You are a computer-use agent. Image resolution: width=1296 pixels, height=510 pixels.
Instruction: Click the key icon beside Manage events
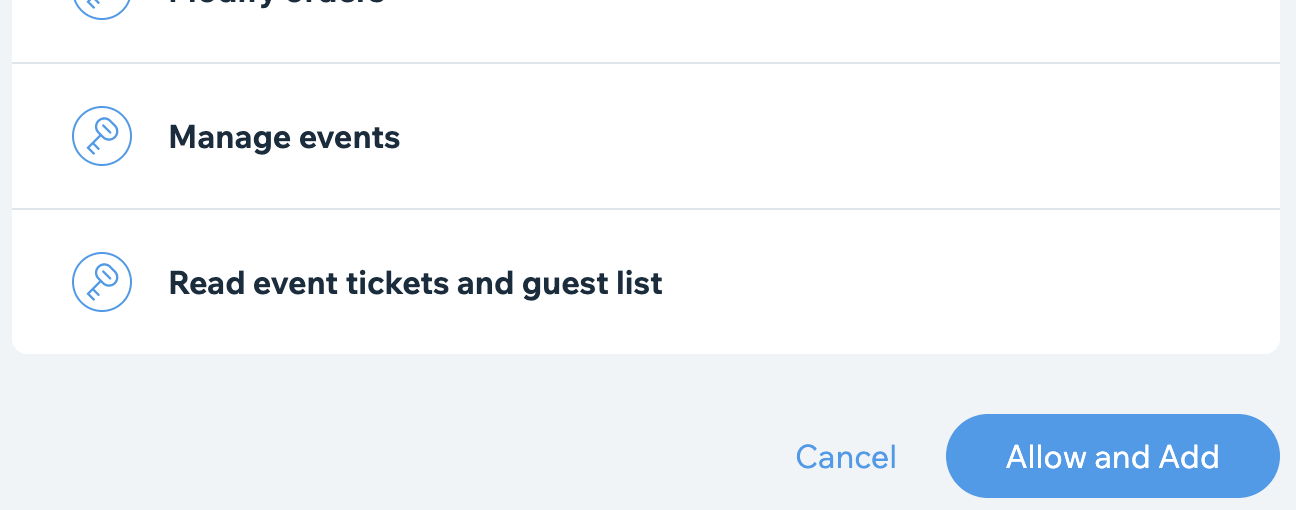tap(102, 136)
